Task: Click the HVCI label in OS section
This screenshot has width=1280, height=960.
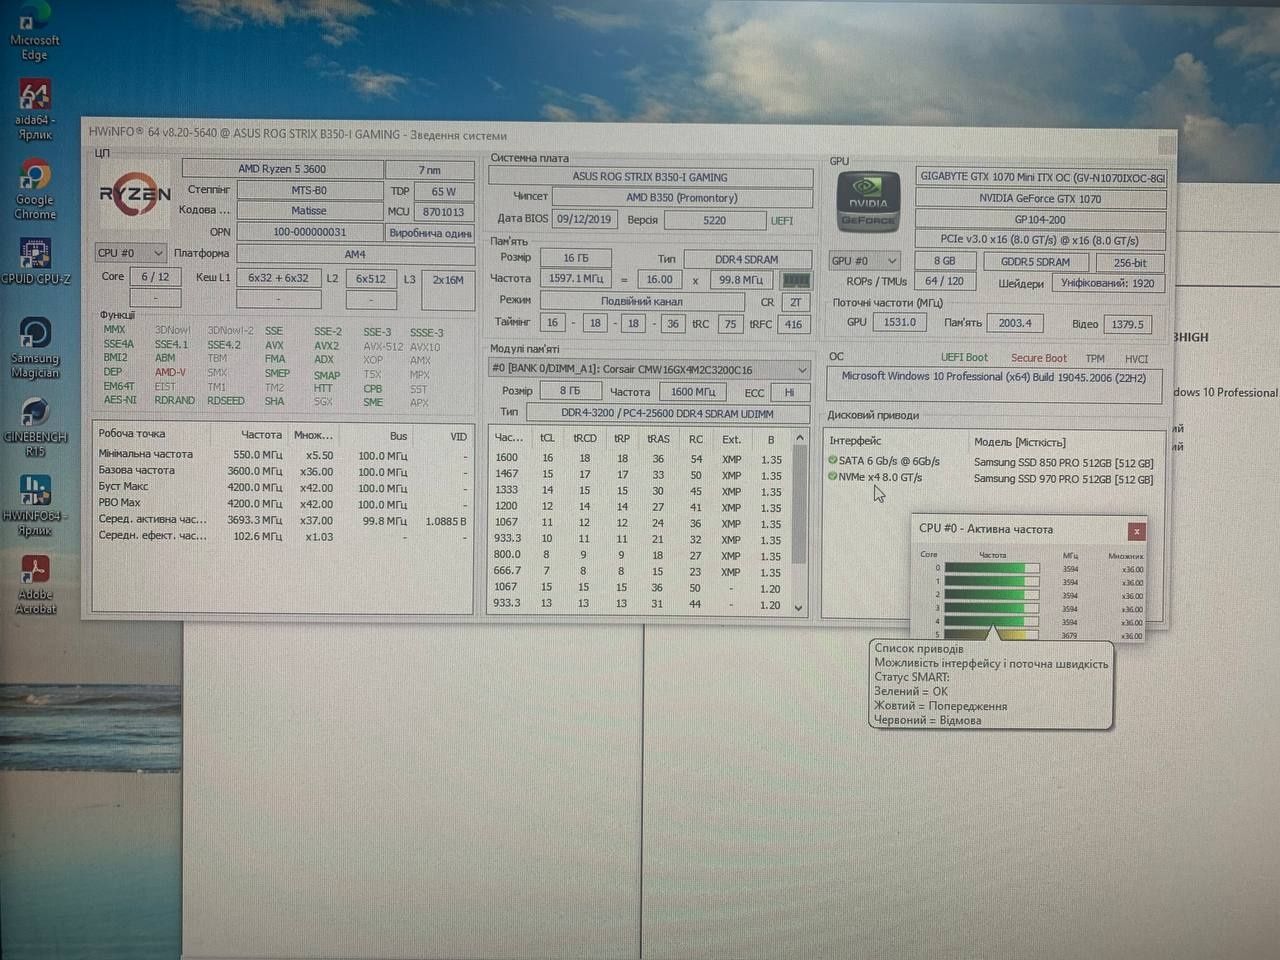Action: point(1136,358)
